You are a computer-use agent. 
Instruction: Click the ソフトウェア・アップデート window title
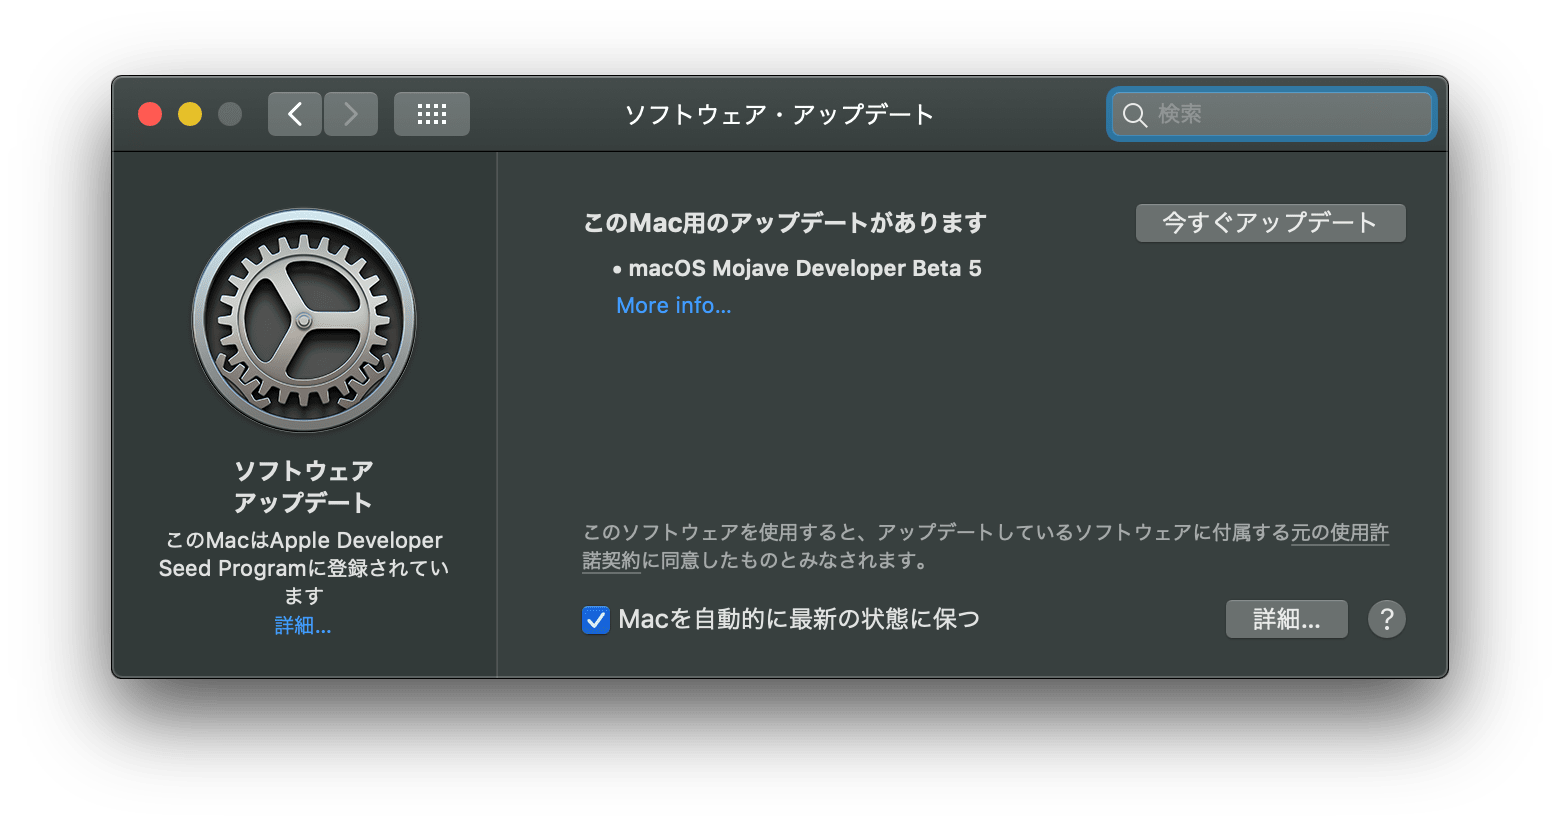[779, 114]
